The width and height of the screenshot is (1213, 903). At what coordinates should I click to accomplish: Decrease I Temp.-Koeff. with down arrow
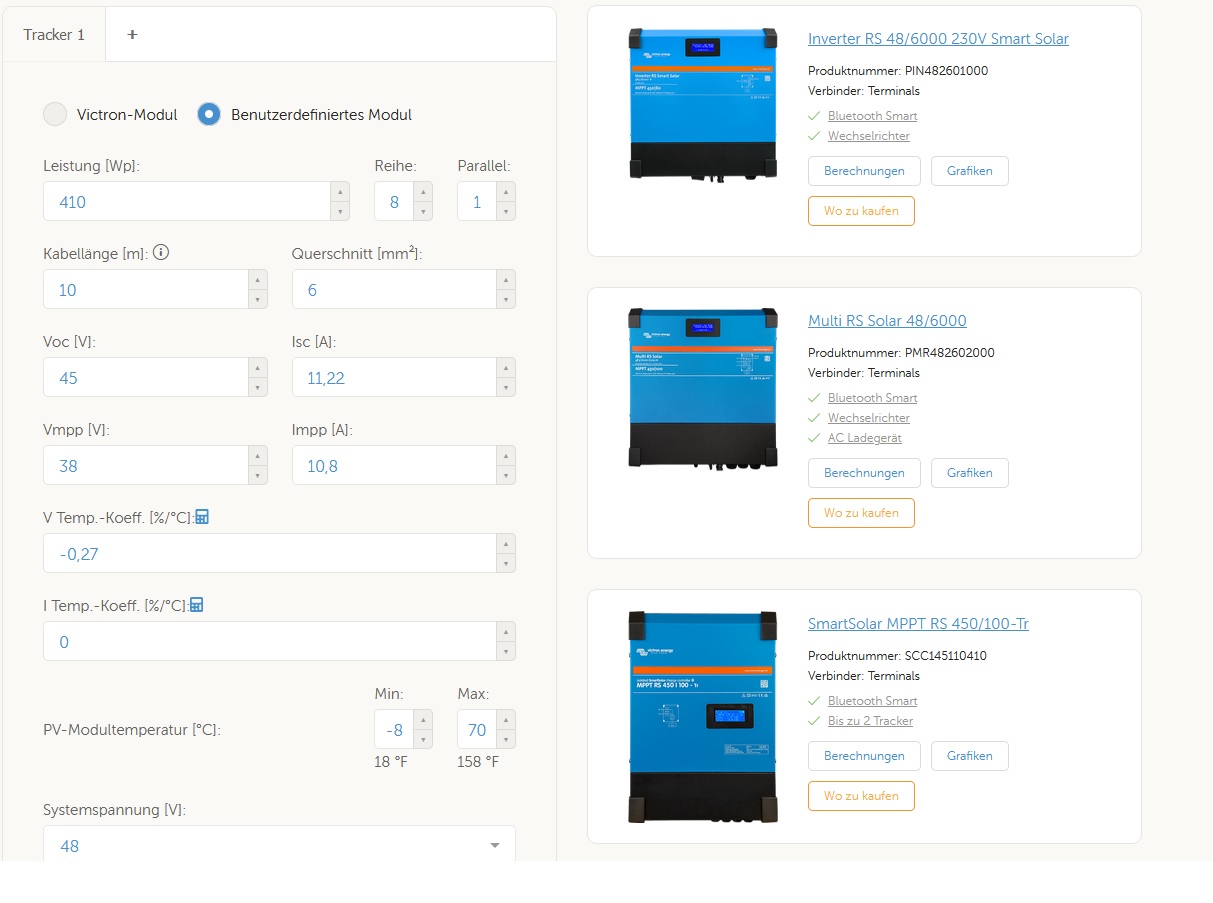[506, 651]
